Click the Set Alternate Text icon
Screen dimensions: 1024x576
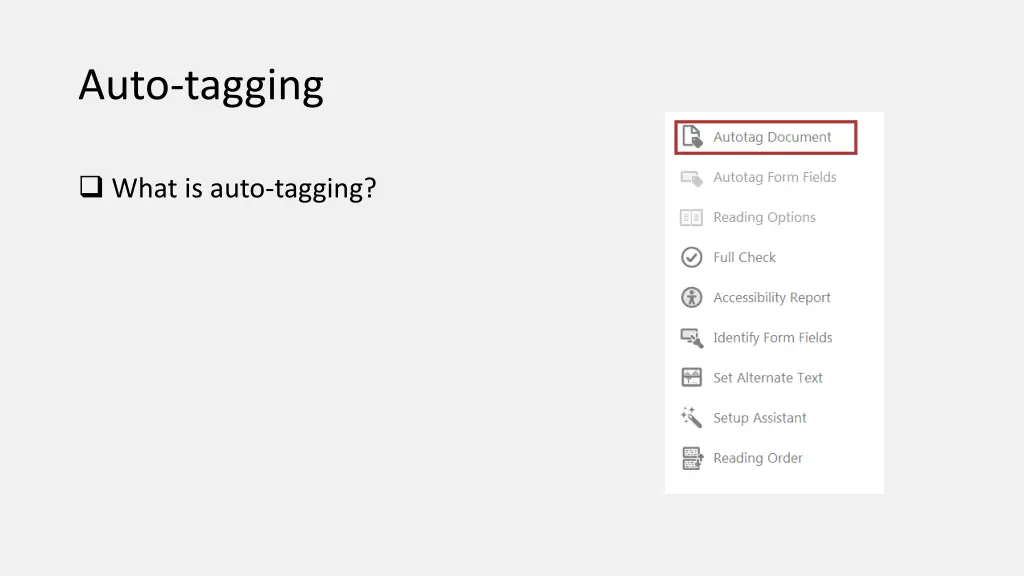[692, 378]
